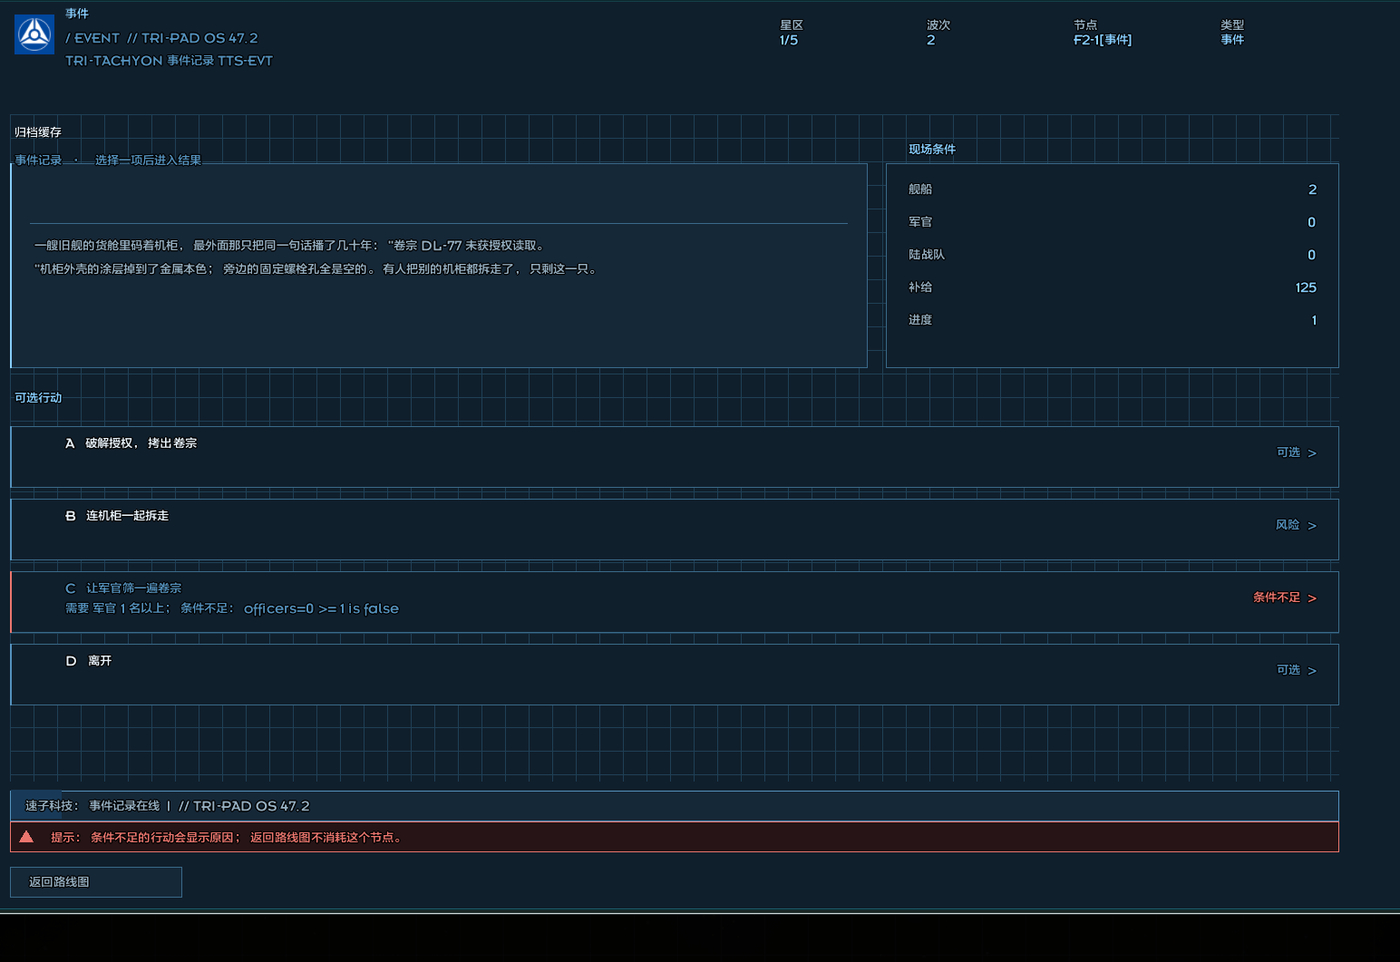
Task: Click the chevron arrow on option A
Action: point(1312,453)
